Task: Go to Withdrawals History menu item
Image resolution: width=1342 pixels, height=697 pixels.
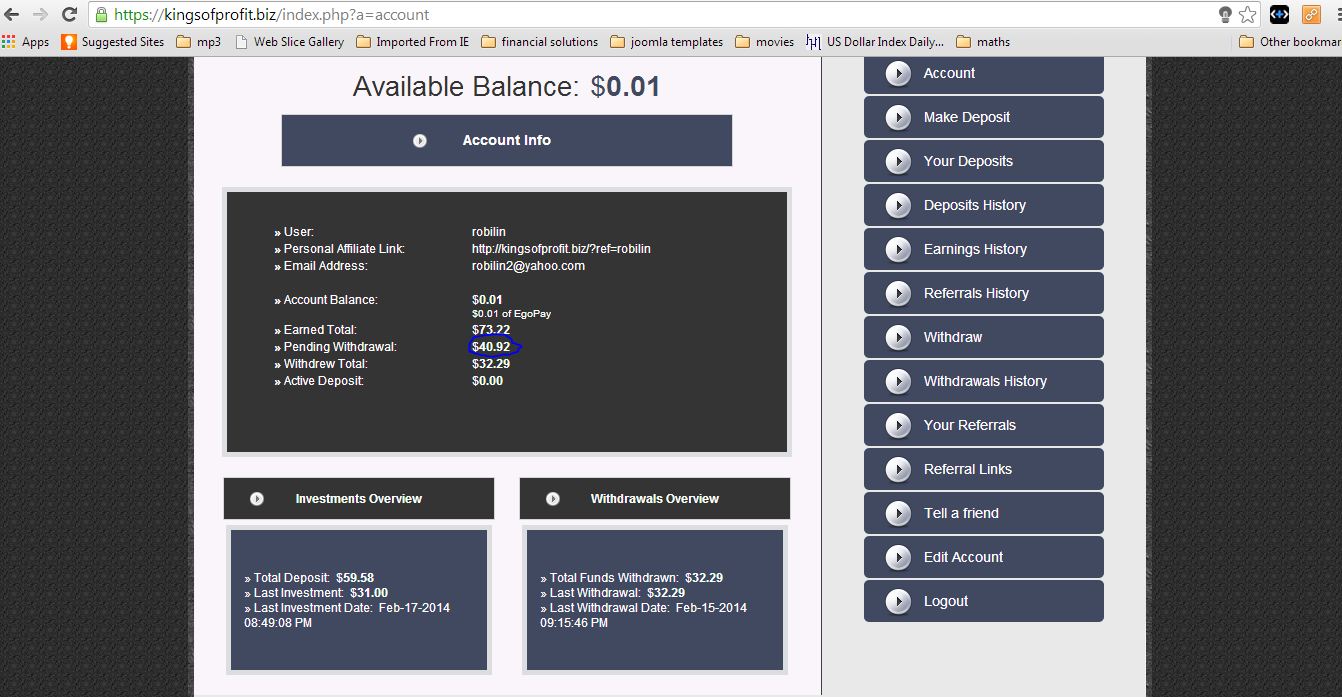Action: click(x=983, y=381)
